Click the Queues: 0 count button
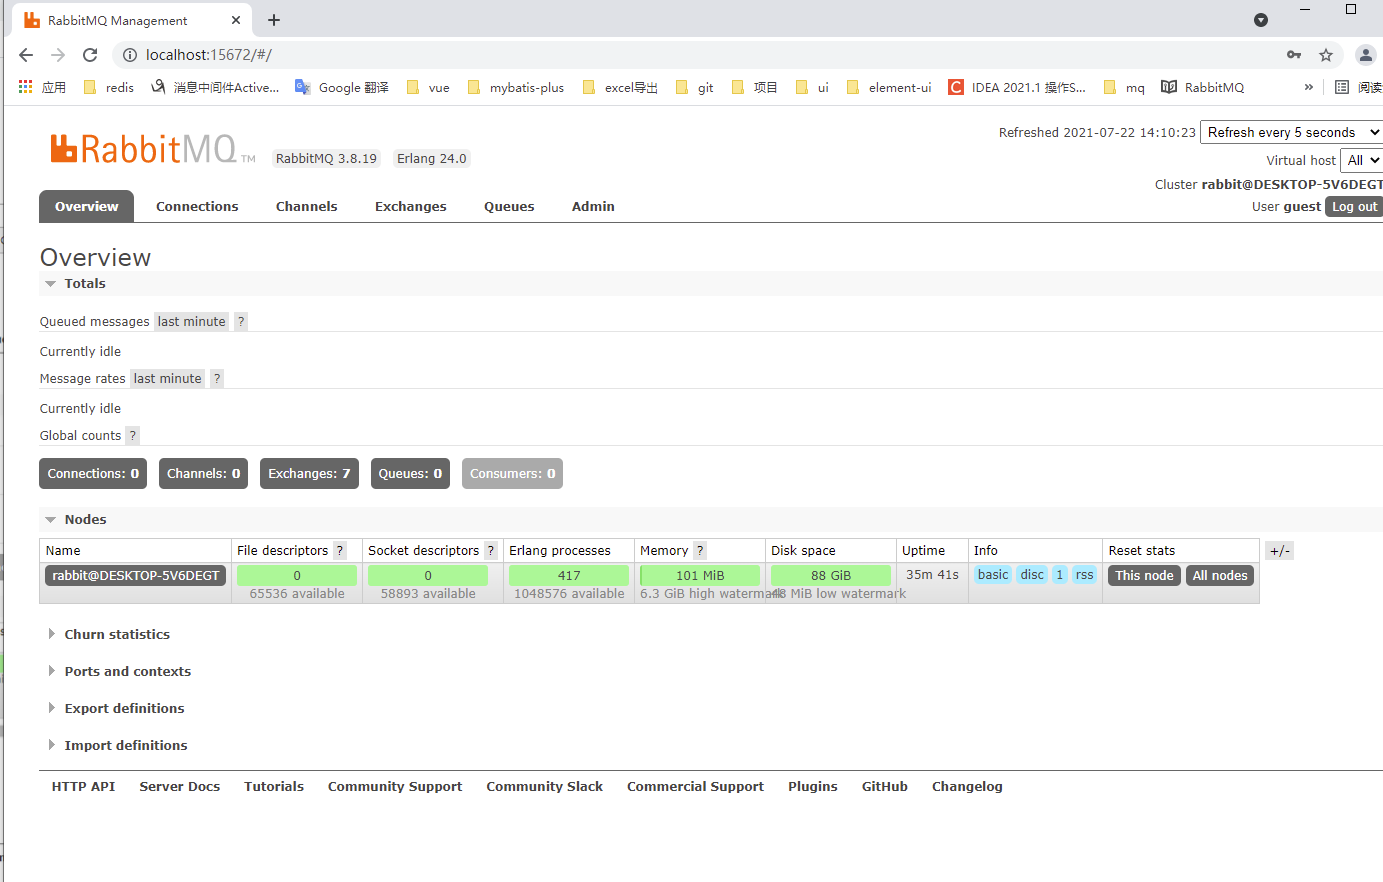 tap(410, 474)
